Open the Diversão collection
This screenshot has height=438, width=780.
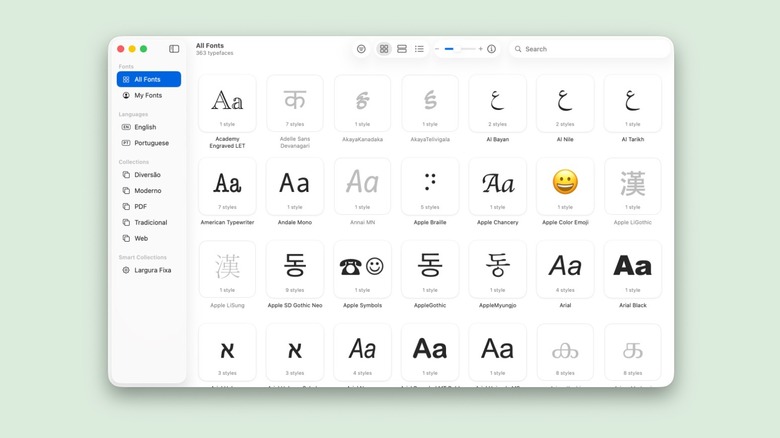pyautogui.click(x=149, y=175)
